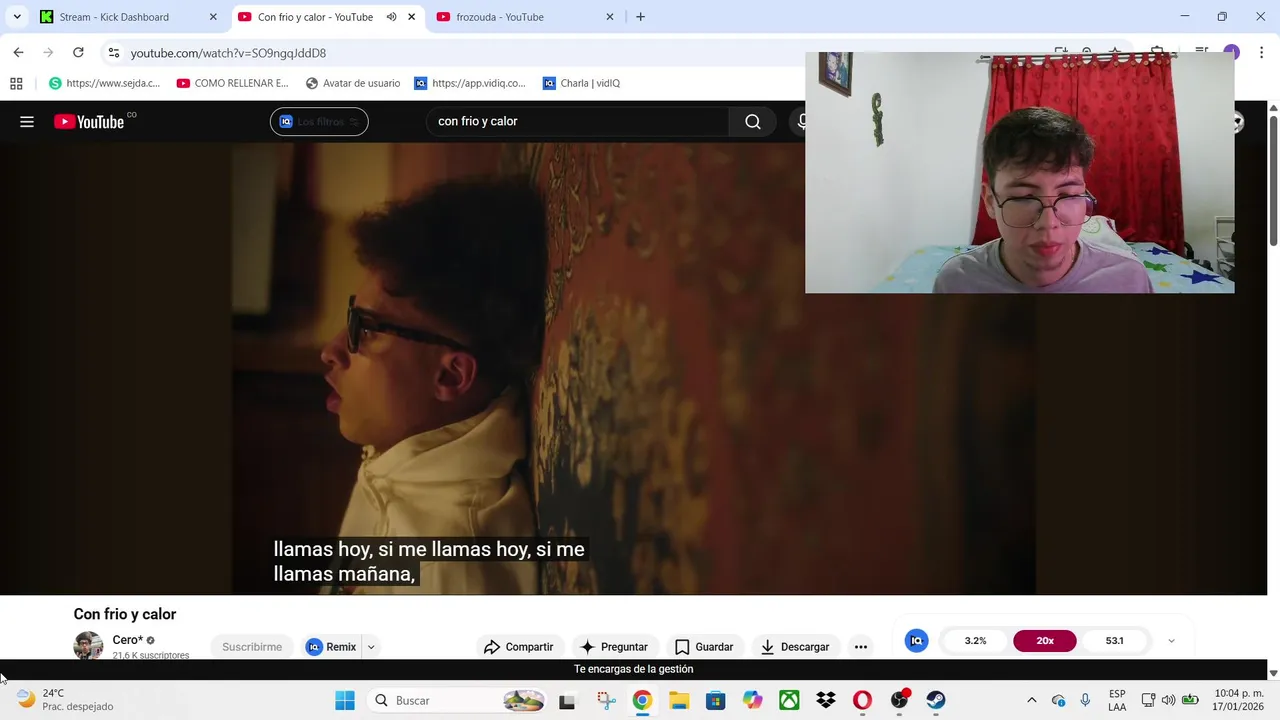Click the microphone tray icon
1280x720 pixels.
click(1085, 700)
